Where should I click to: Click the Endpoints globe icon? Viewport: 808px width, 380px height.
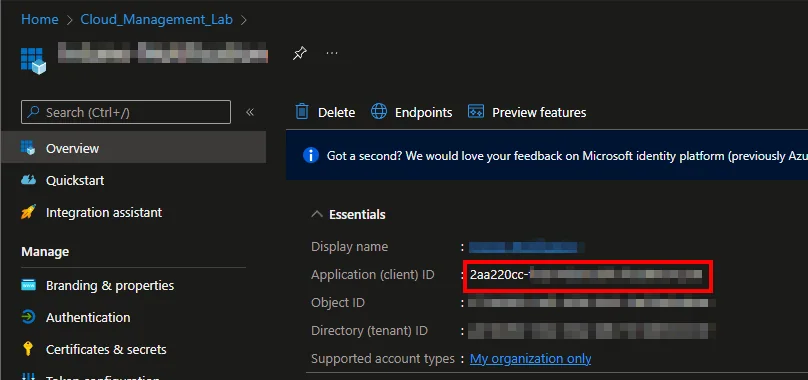coord(379,112)
